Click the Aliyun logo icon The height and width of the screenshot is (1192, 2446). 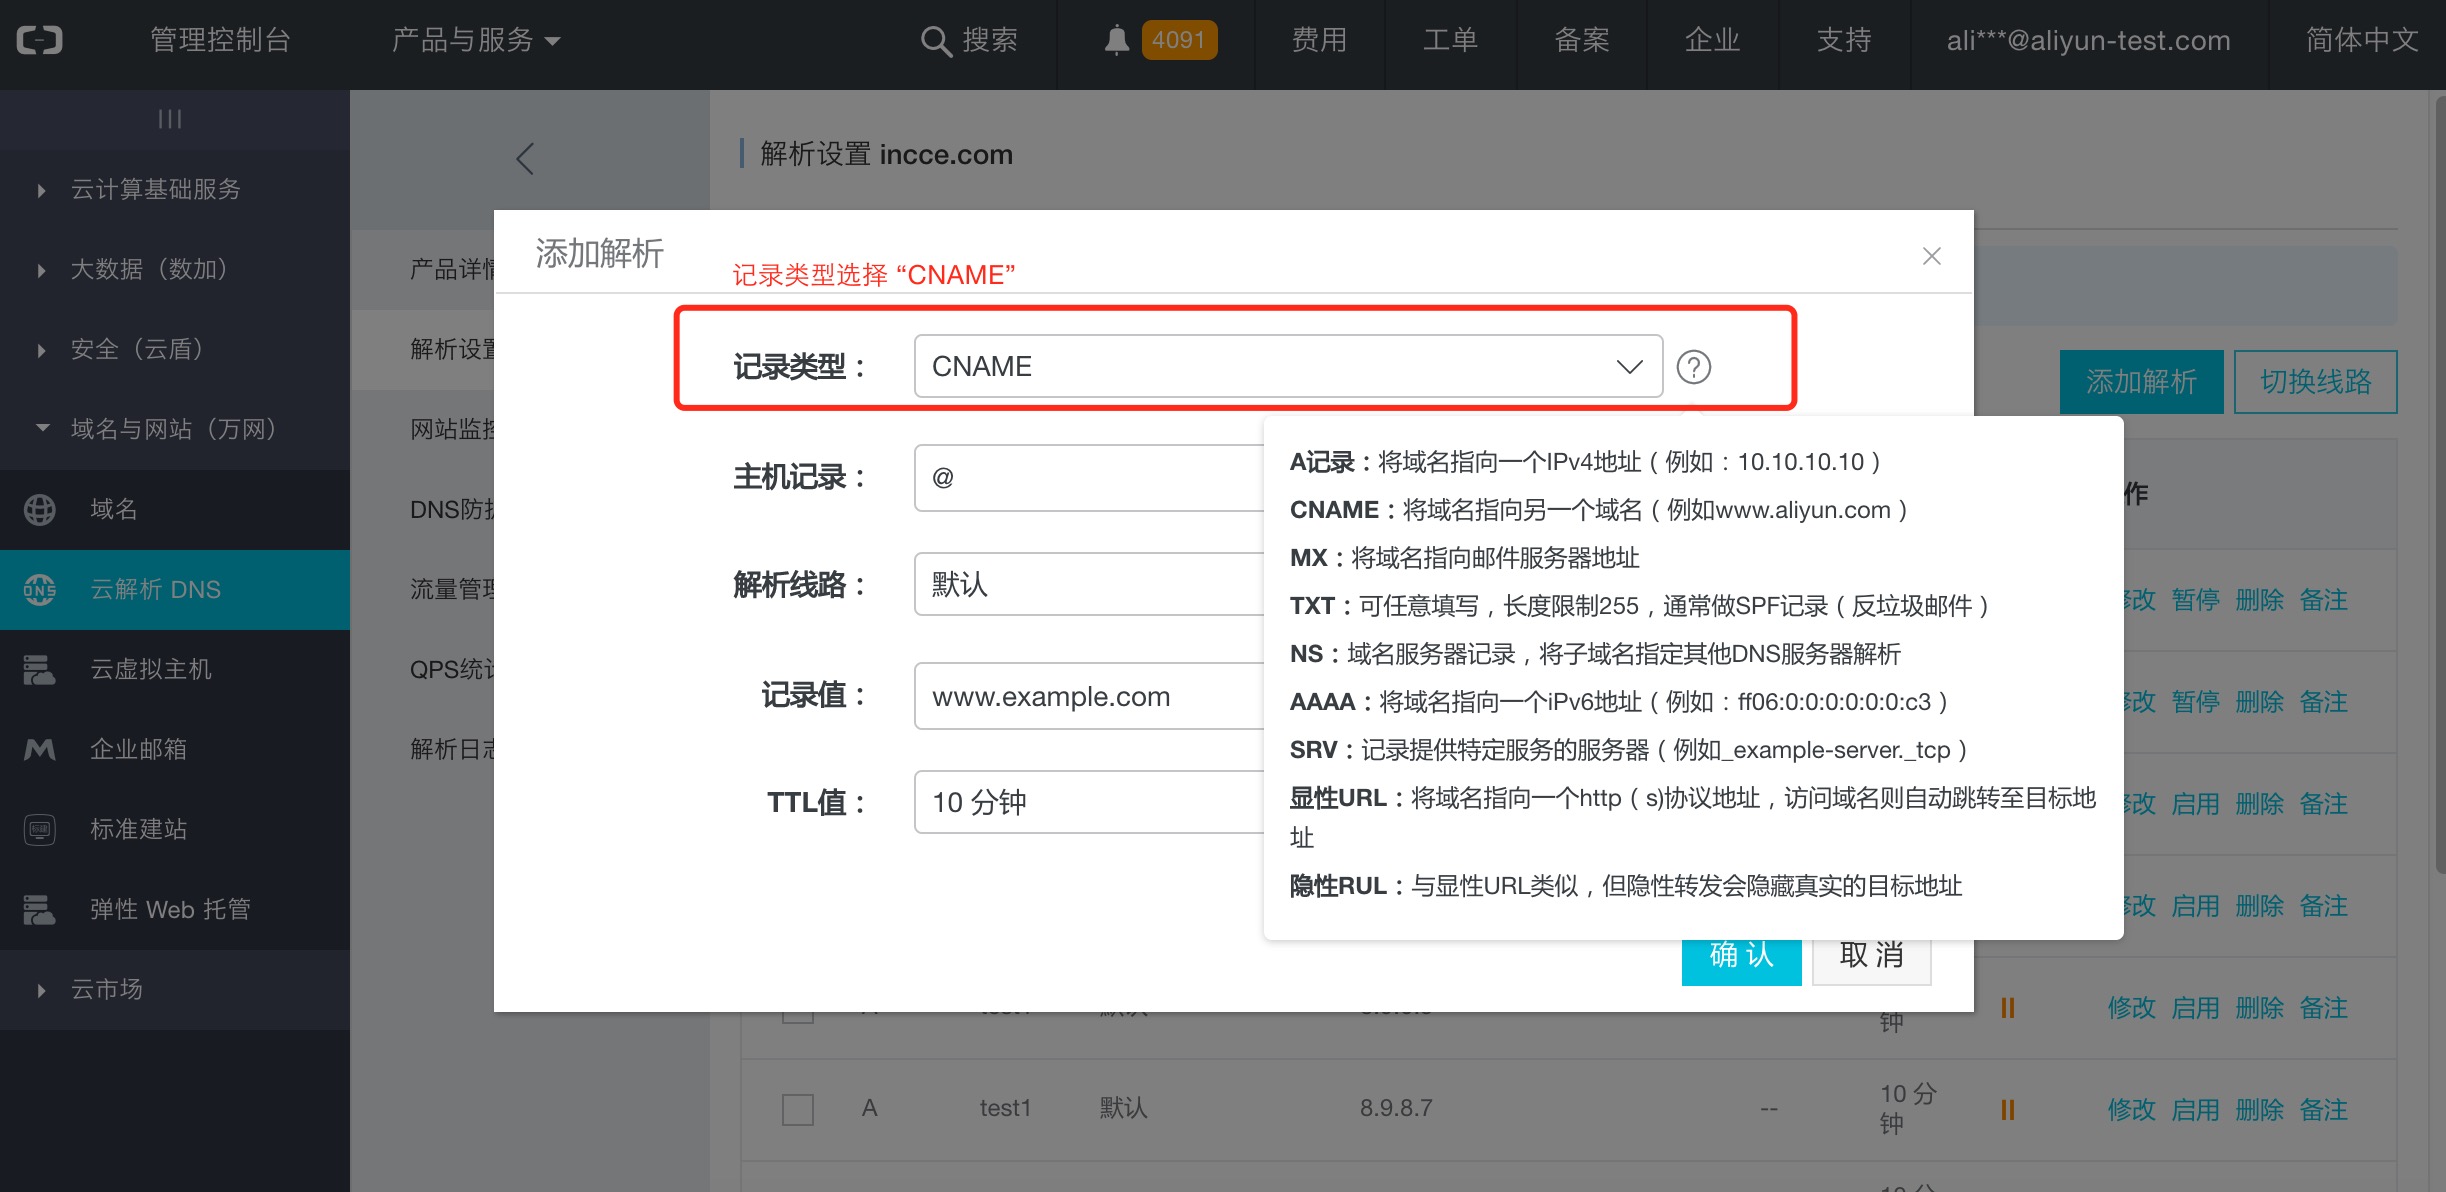click(40, 40)
